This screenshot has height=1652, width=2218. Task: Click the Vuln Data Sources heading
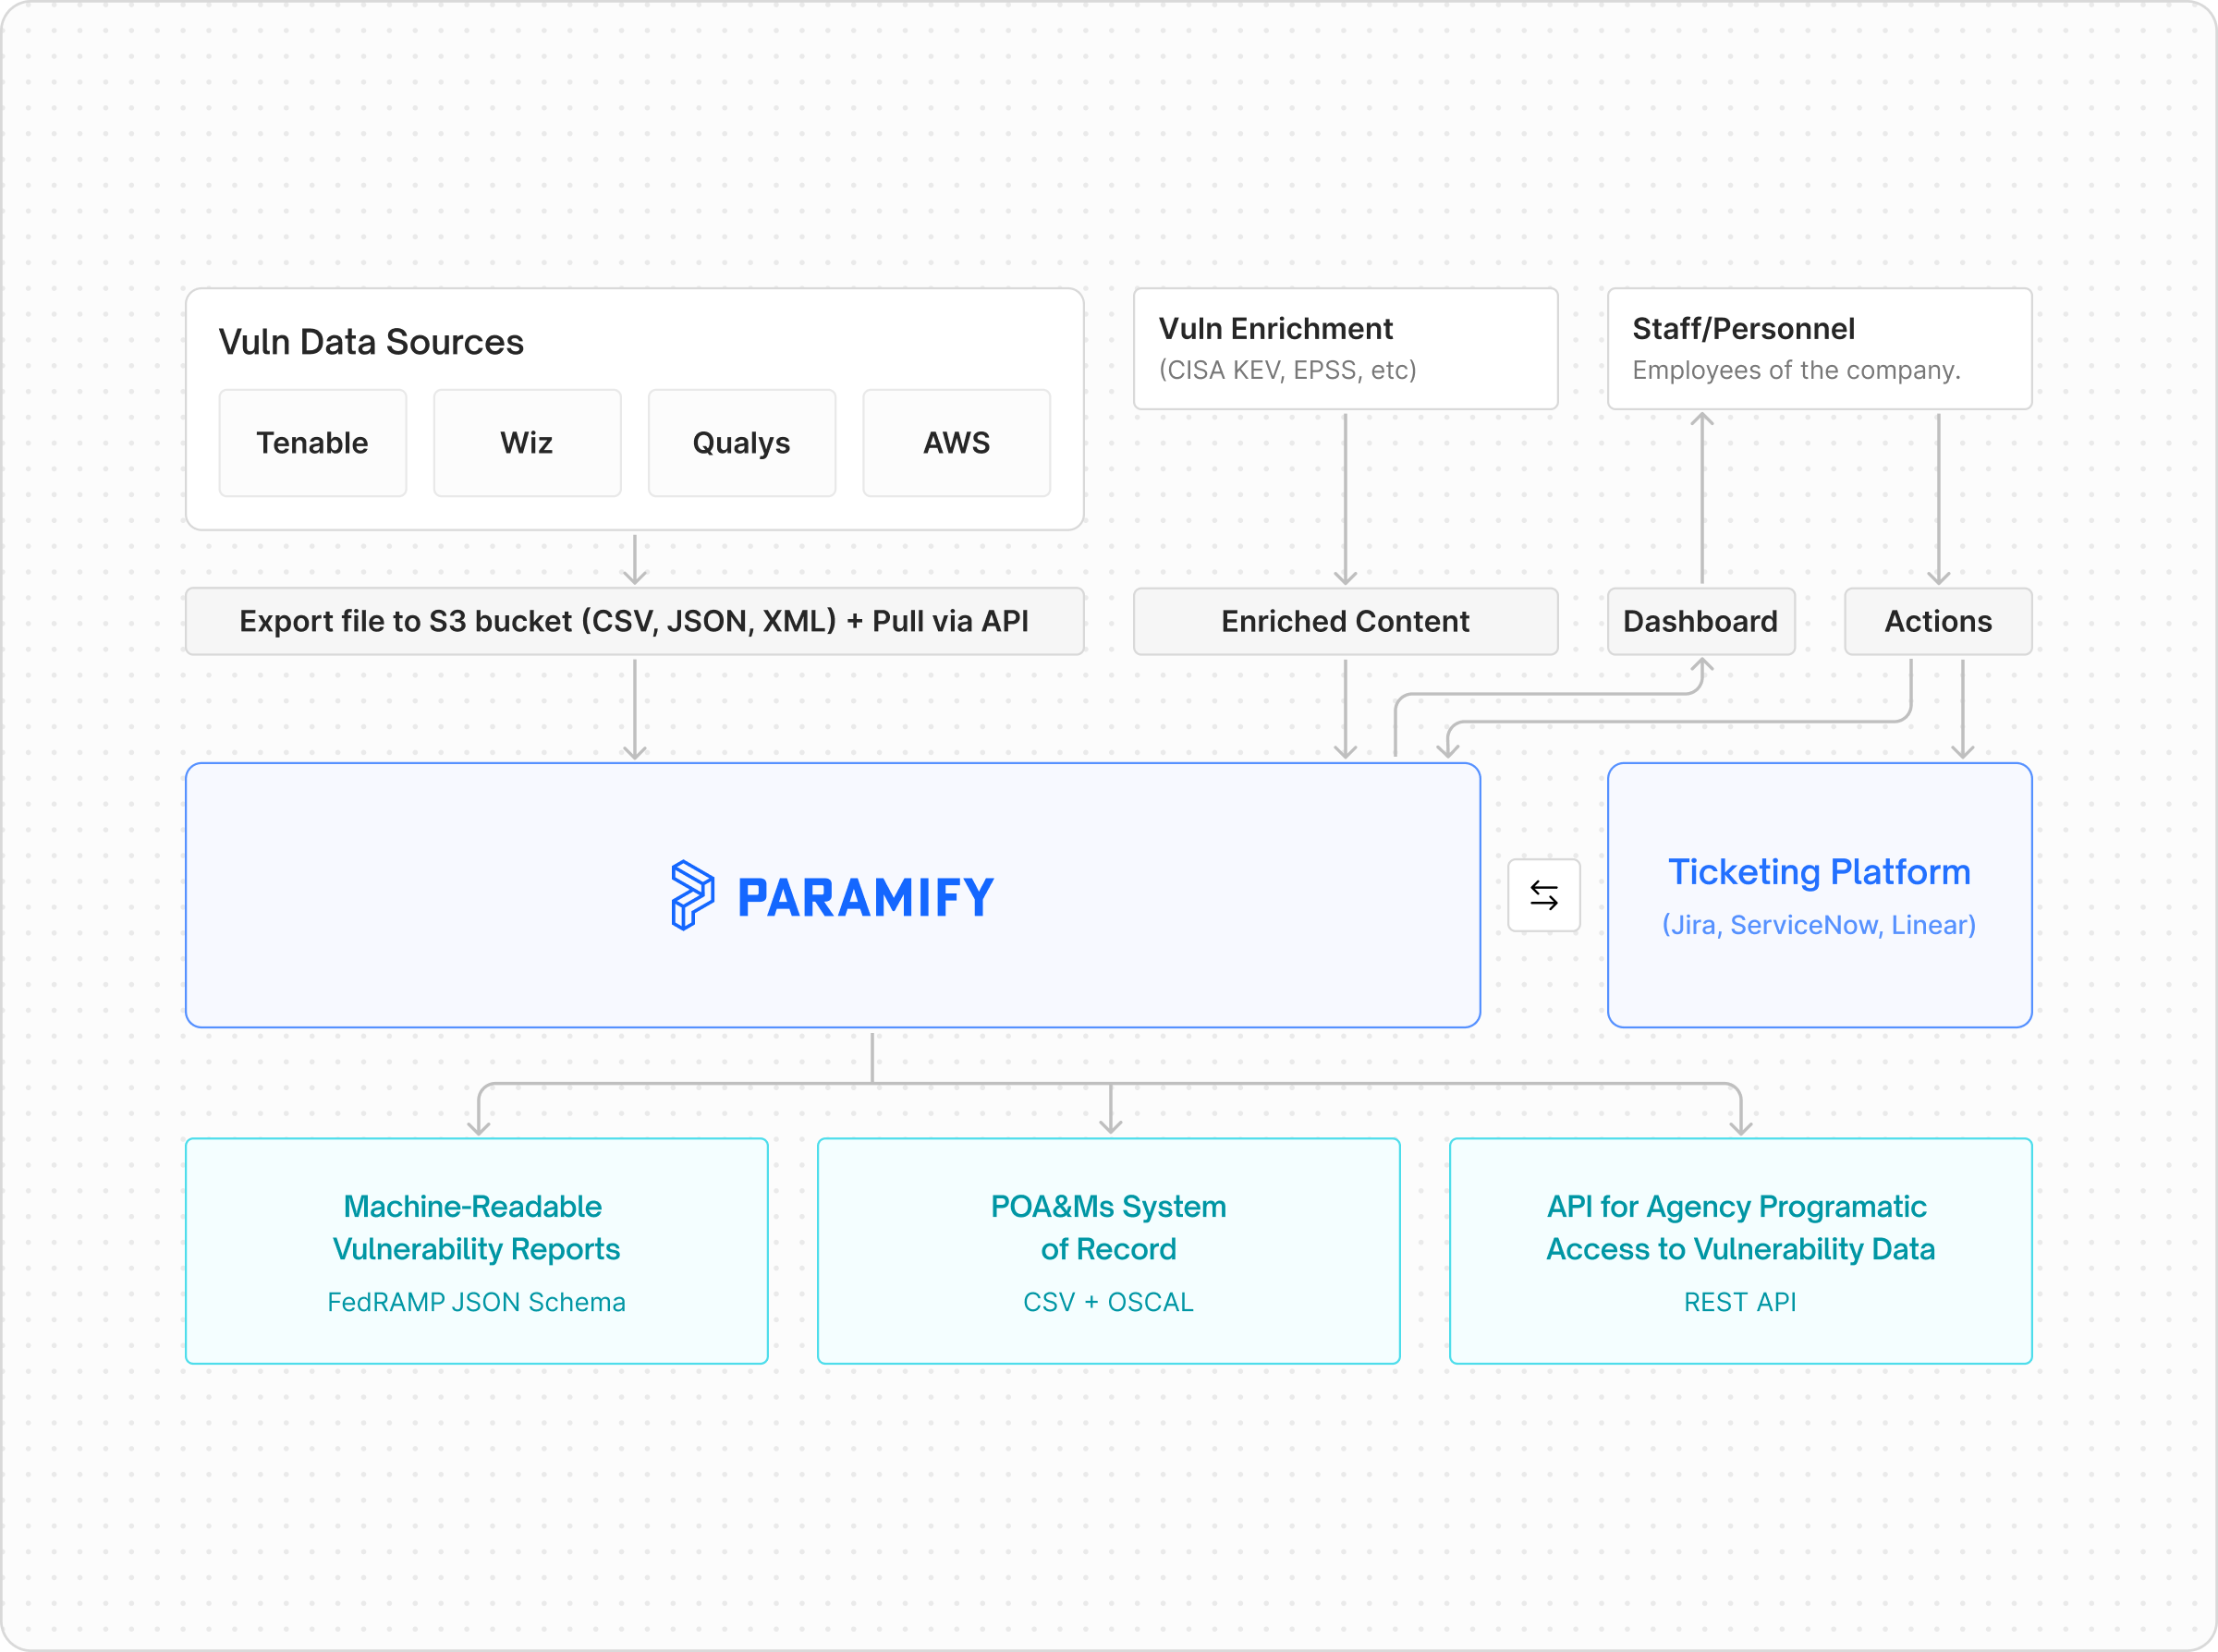(371, 342)
